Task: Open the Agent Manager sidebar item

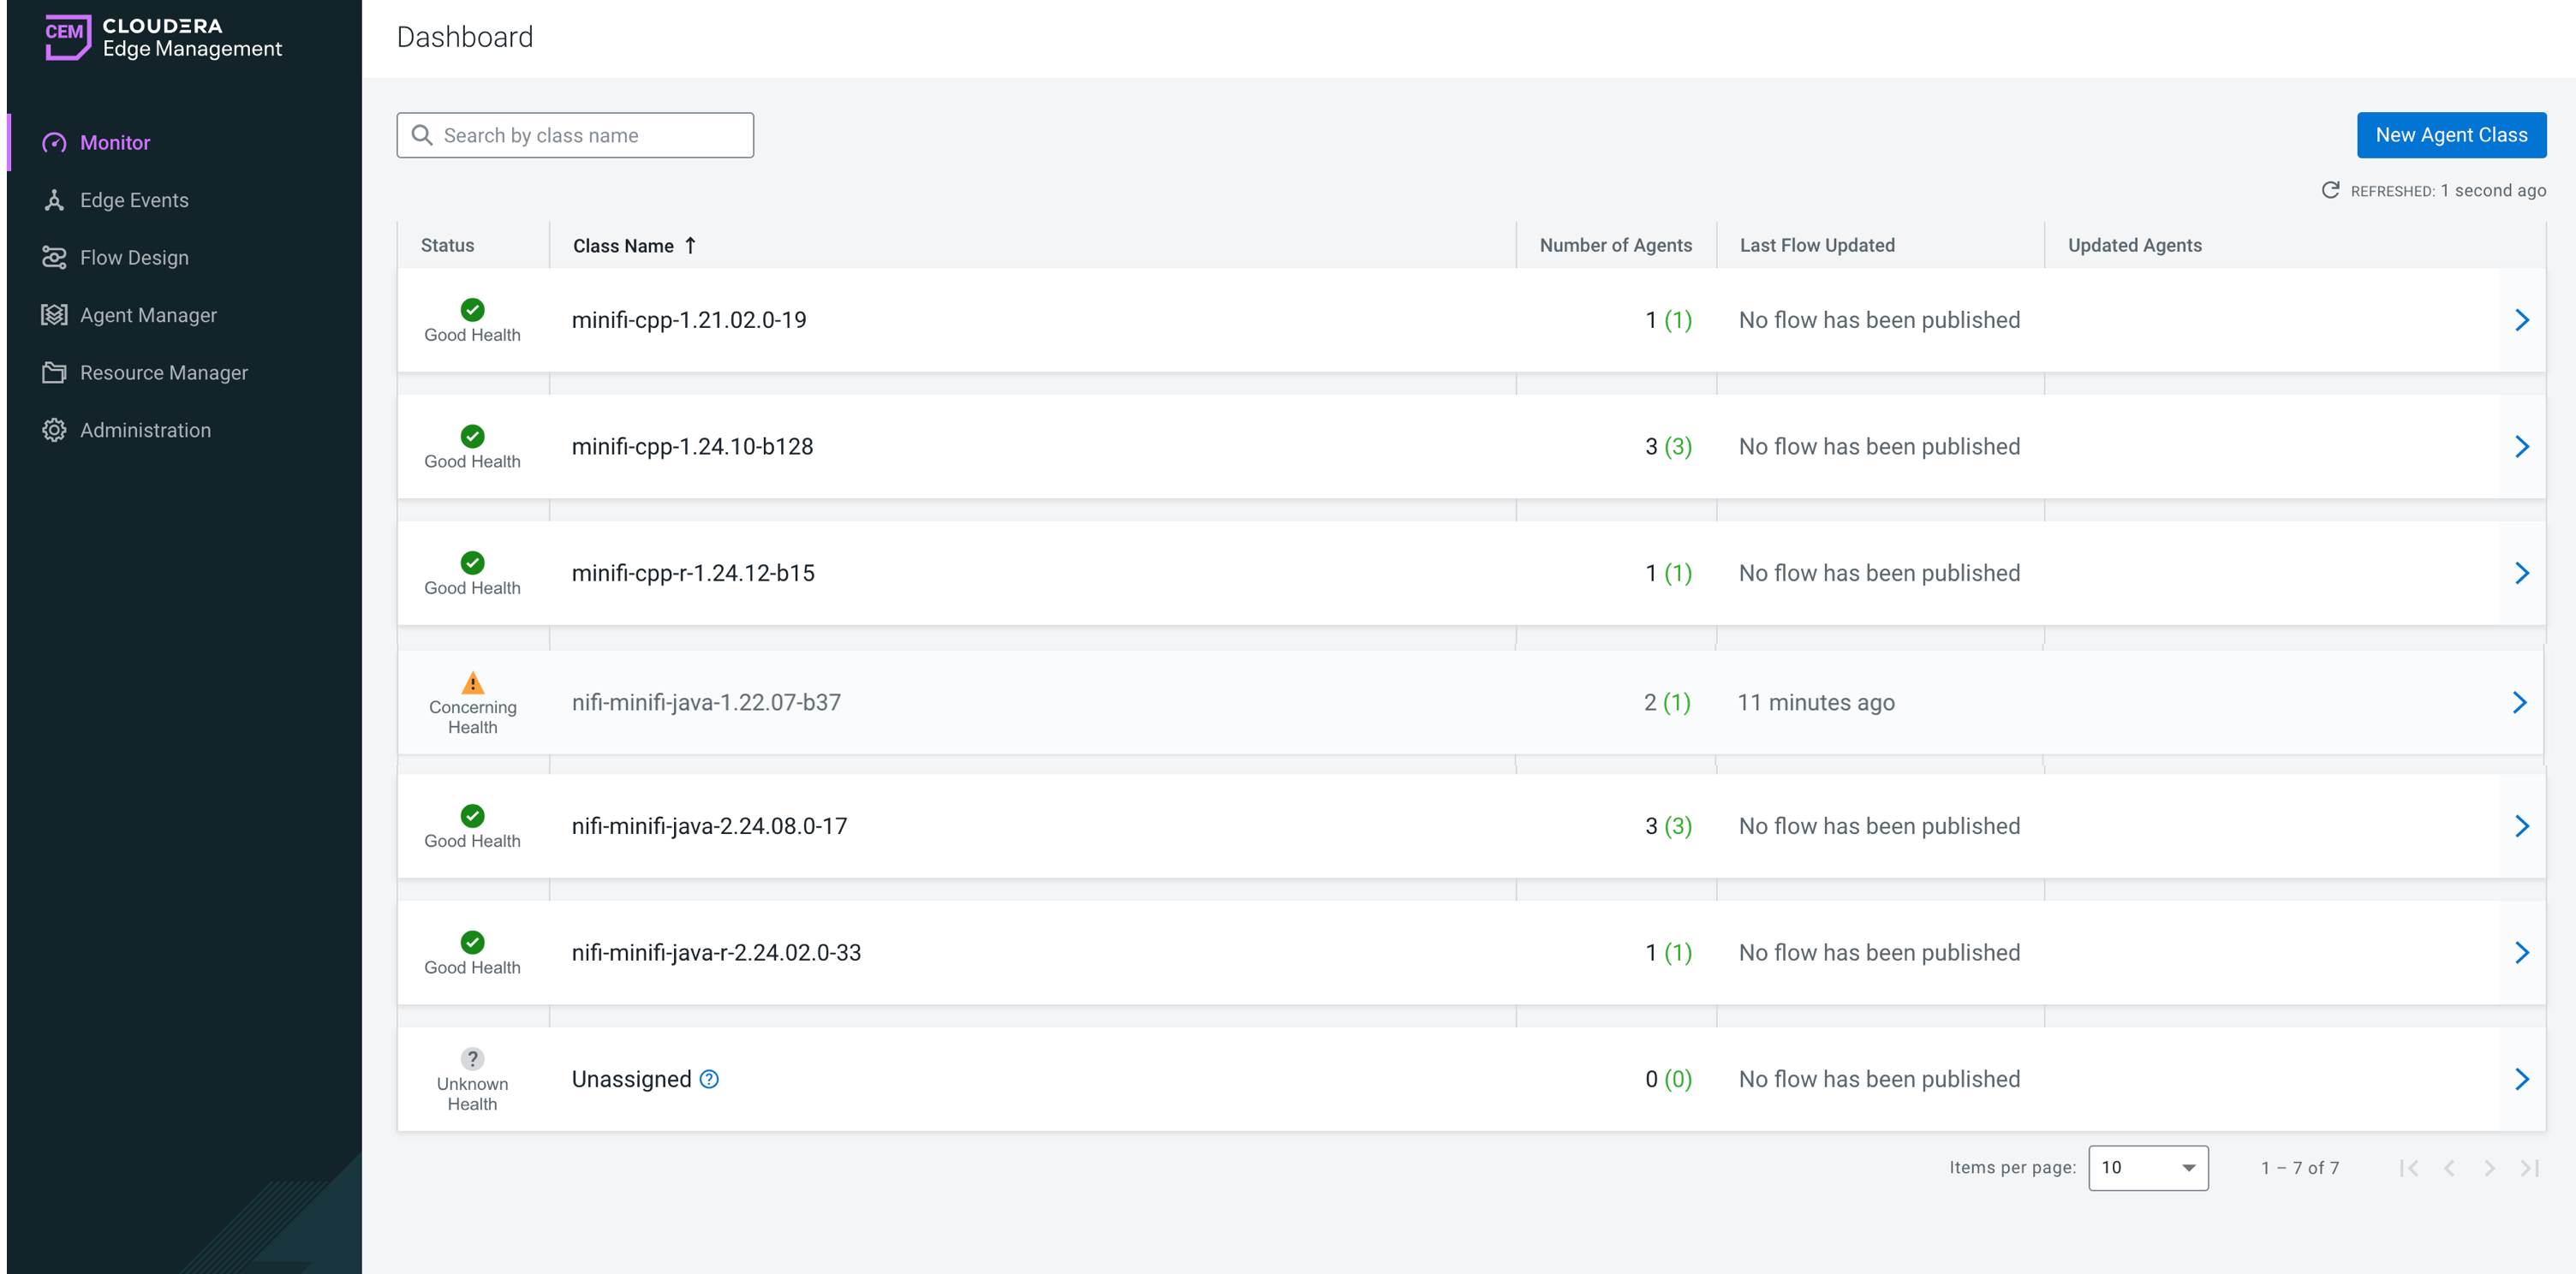Action: pos(148,315)
